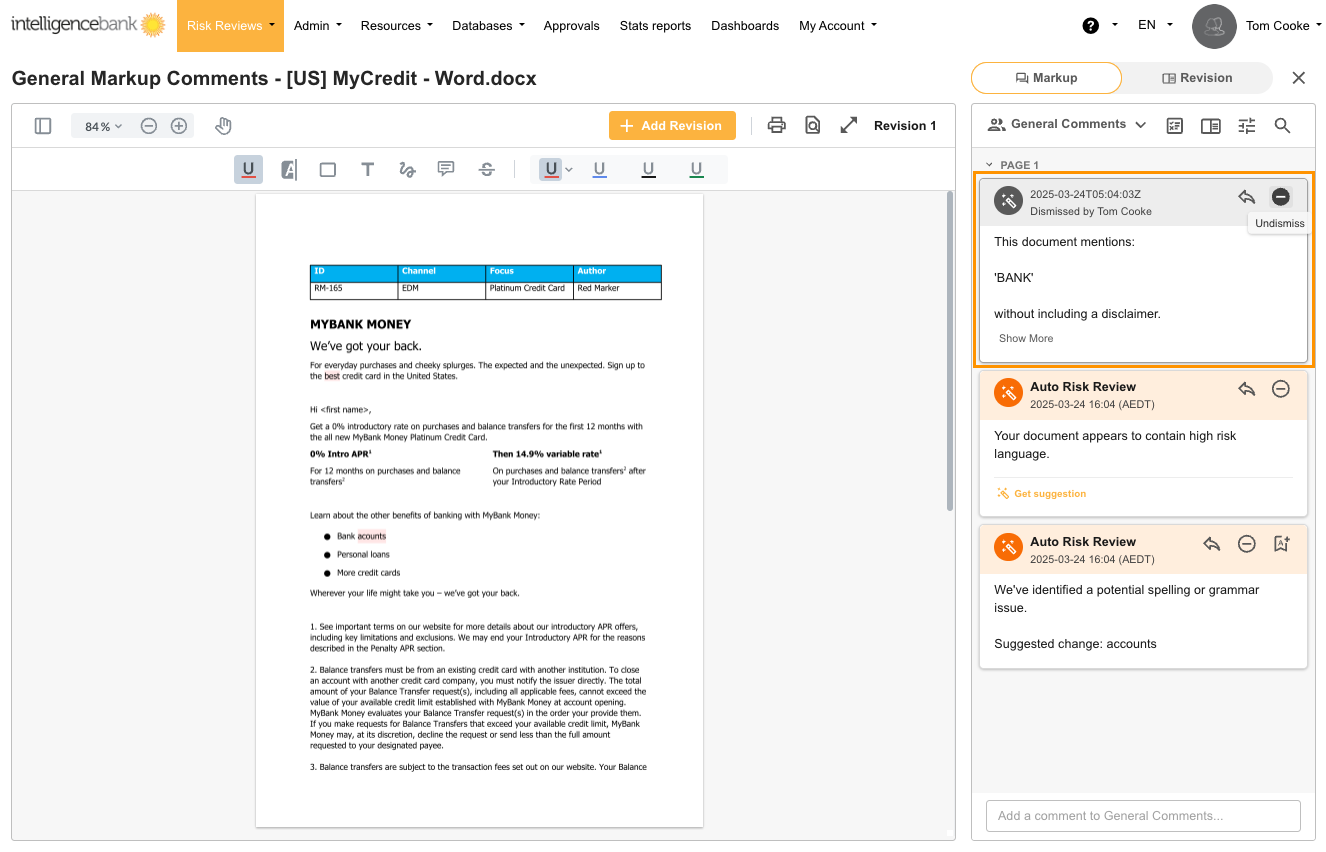Open the Databases dropdown menu
The width and height of the screenshot is (1326, 852).
click(489, 26)
